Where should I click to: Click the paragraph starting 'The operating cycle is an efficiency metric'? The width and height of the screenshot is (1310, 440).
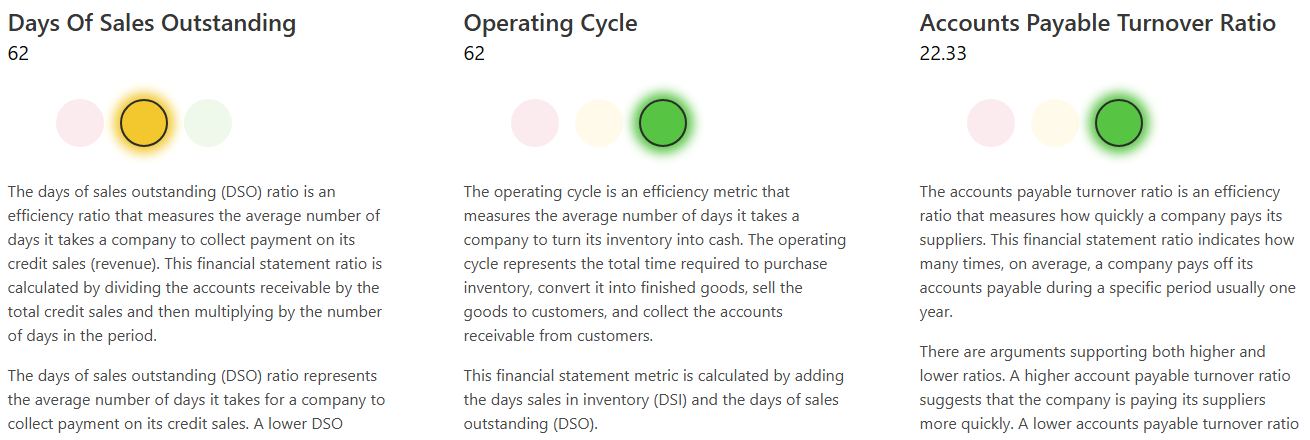pos(654,264)
